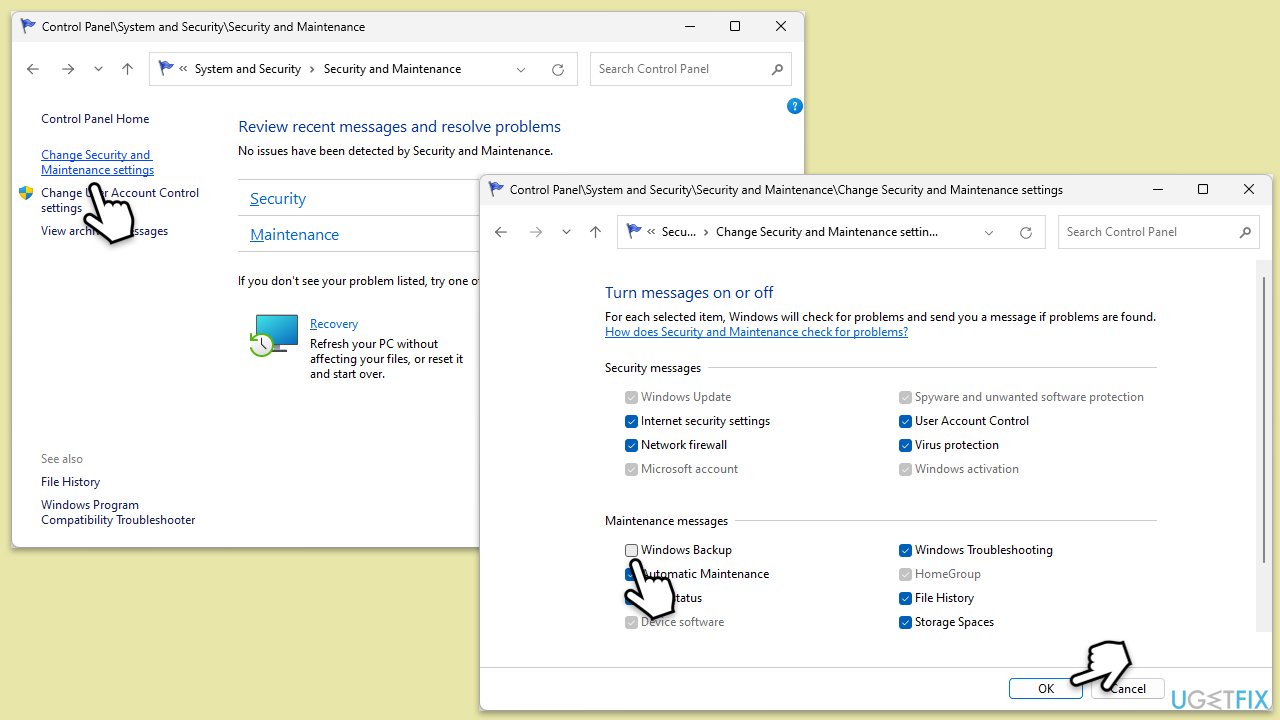The image size is (1280, 720).
Task: Click Secu... breadcrumb in Change settings window
Action: click(x=679, y=232)
